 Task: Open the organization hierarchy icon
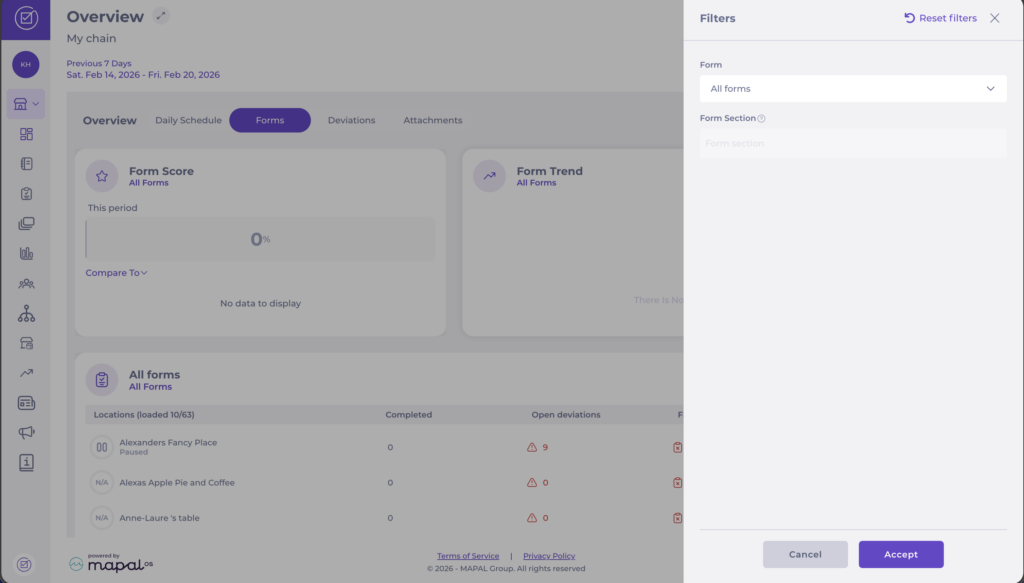pyautogui.click(x=26, y=314)
